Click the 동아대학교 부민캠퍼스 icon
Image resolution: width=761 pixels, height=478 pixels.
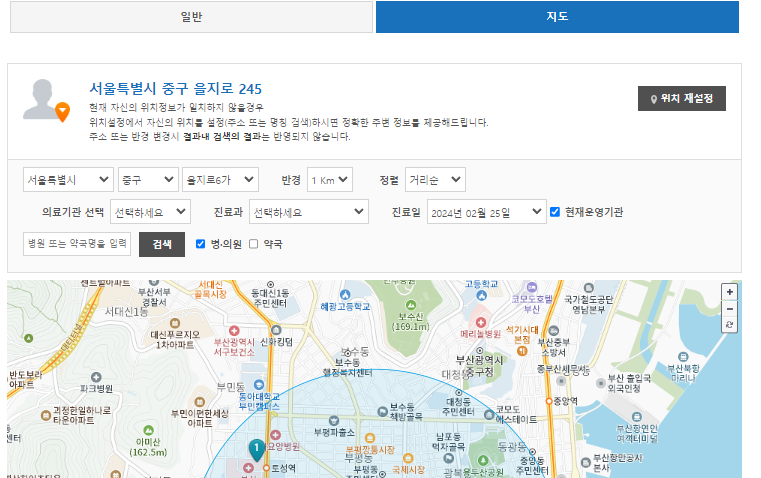coord(259,385)
